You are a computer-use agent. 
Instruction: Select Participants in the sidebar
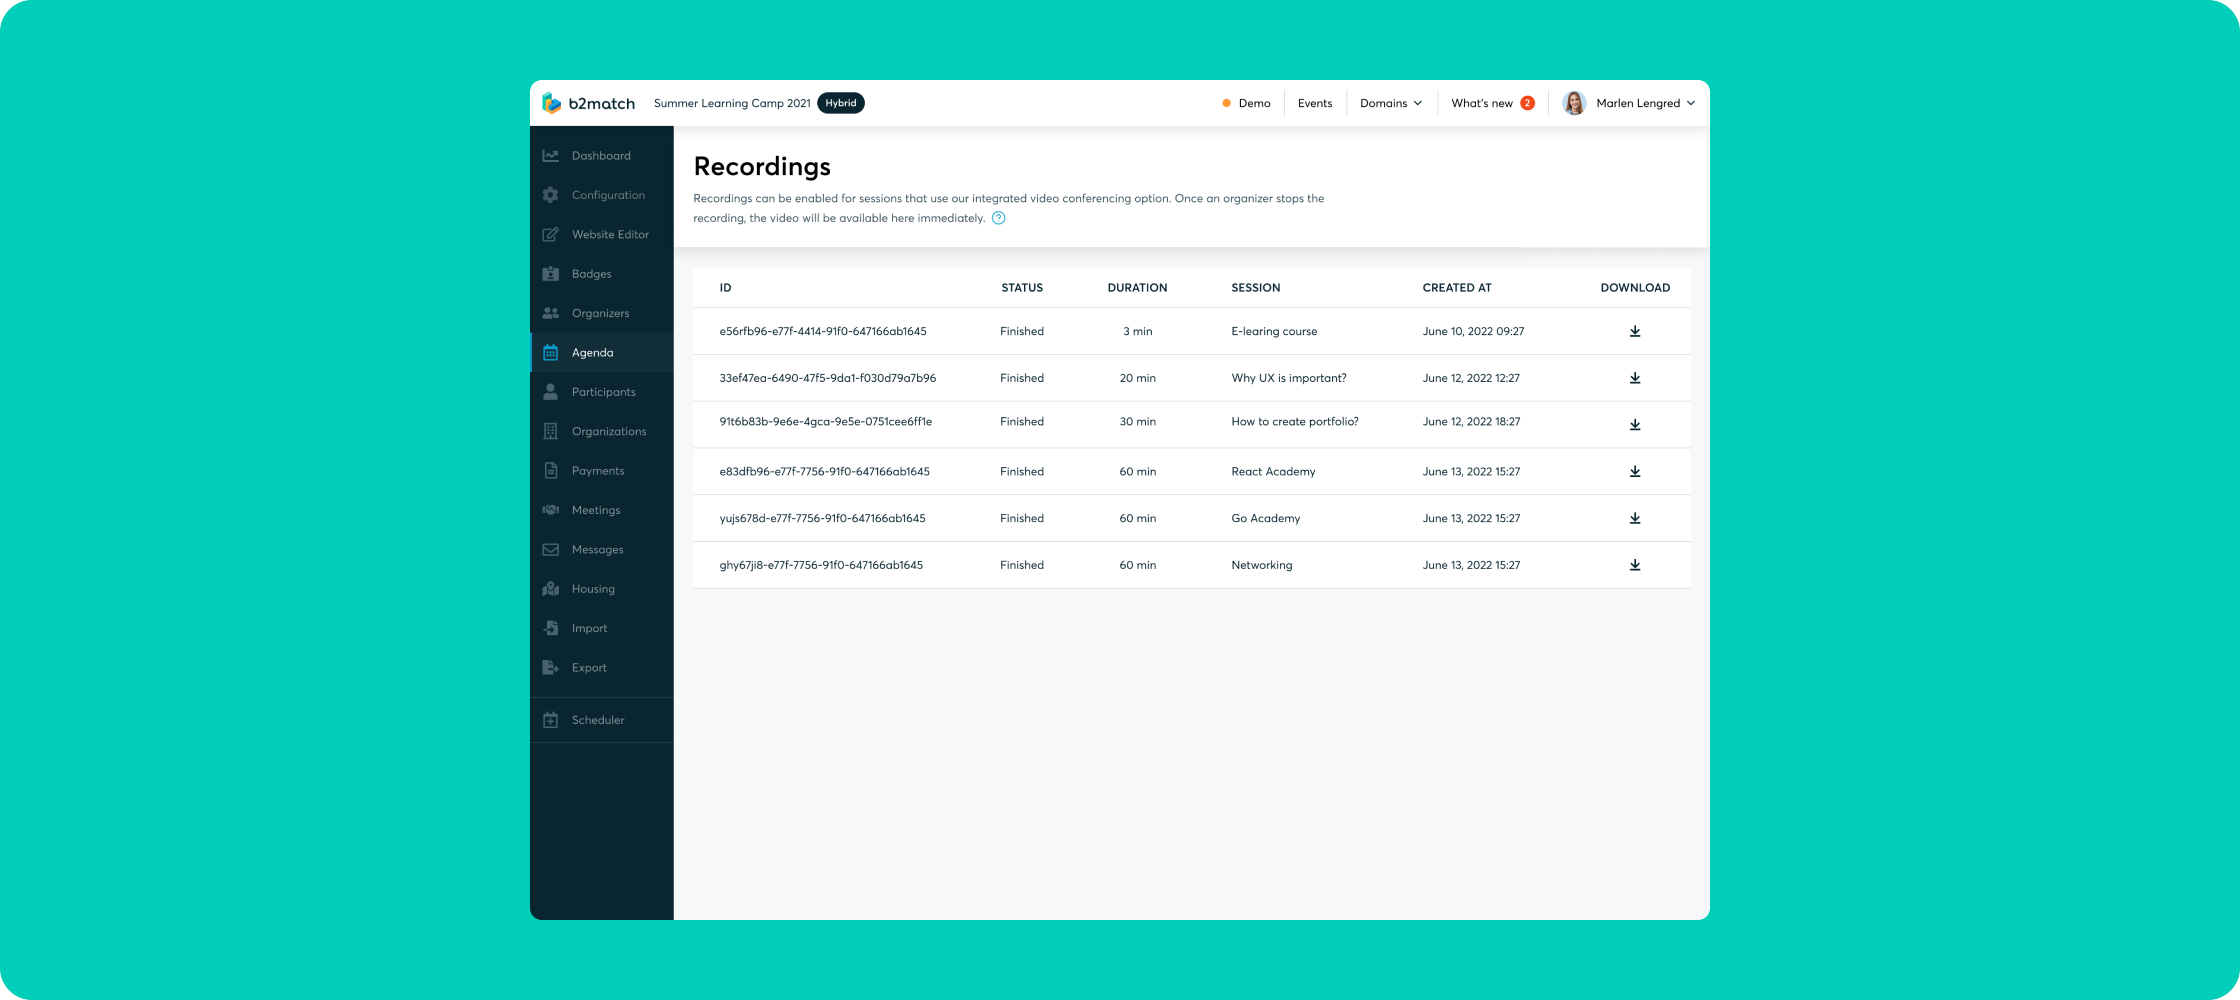(601, 392)
